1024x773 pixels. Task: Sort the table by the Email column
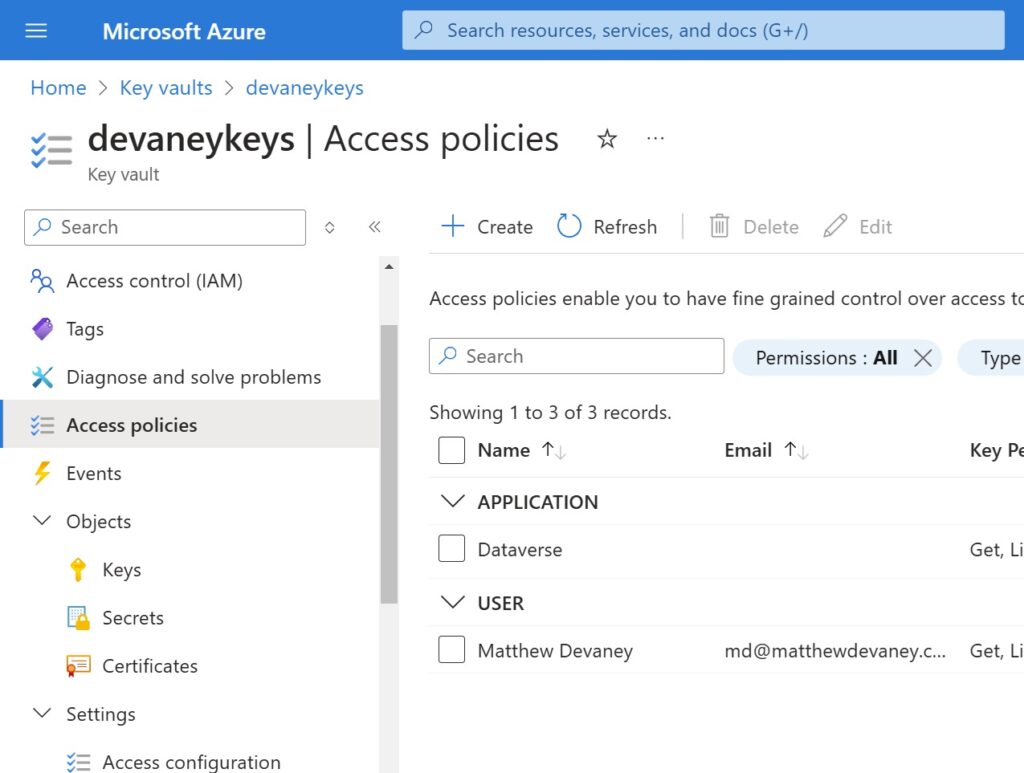point(796,450)
